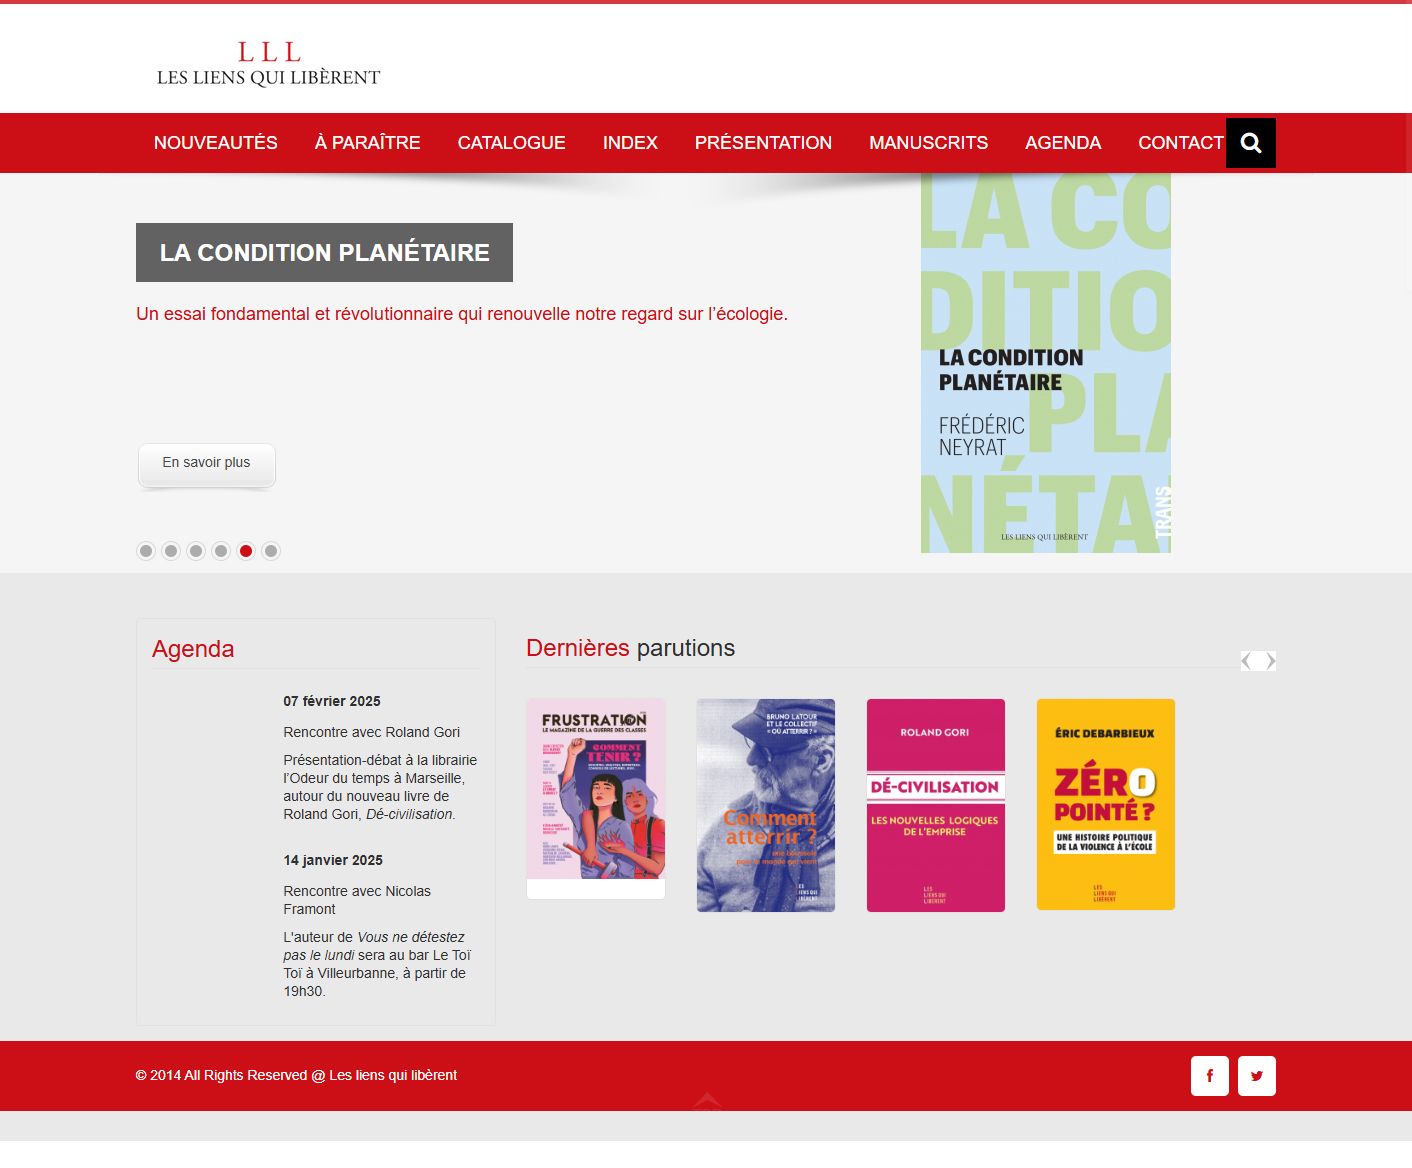Show next publications with right carousel arrow
Viewport: 1412px width, 1168px height.
point(1269,661)
